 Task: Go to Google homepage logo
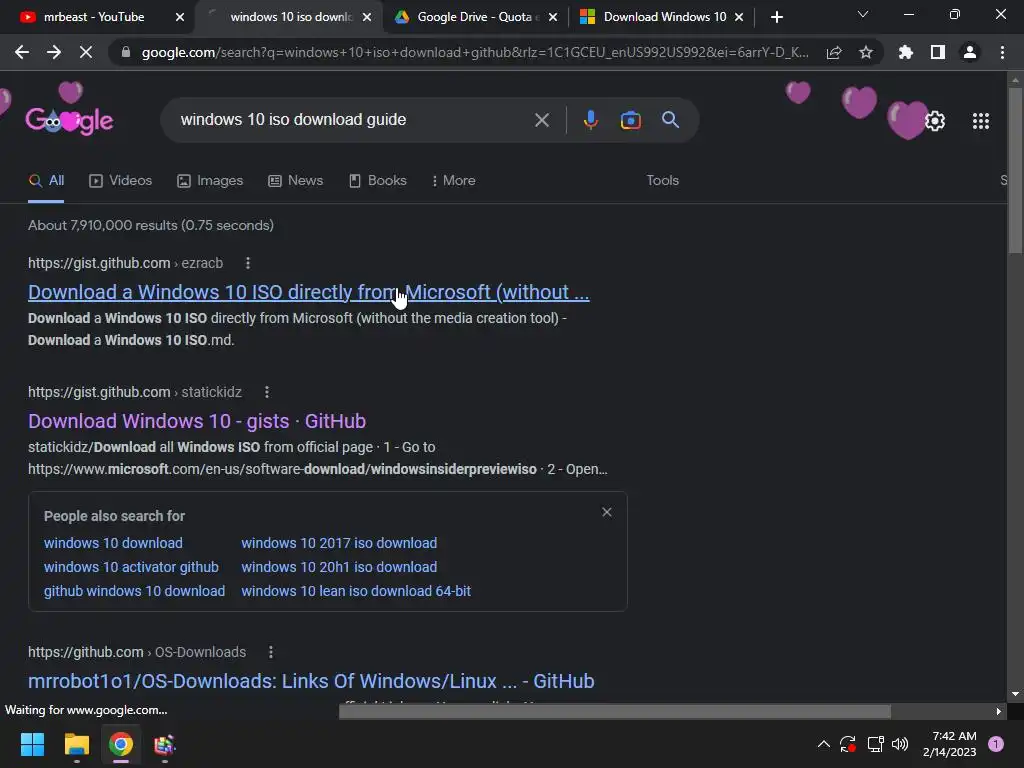pyautogui.click(x=69, y=120)
